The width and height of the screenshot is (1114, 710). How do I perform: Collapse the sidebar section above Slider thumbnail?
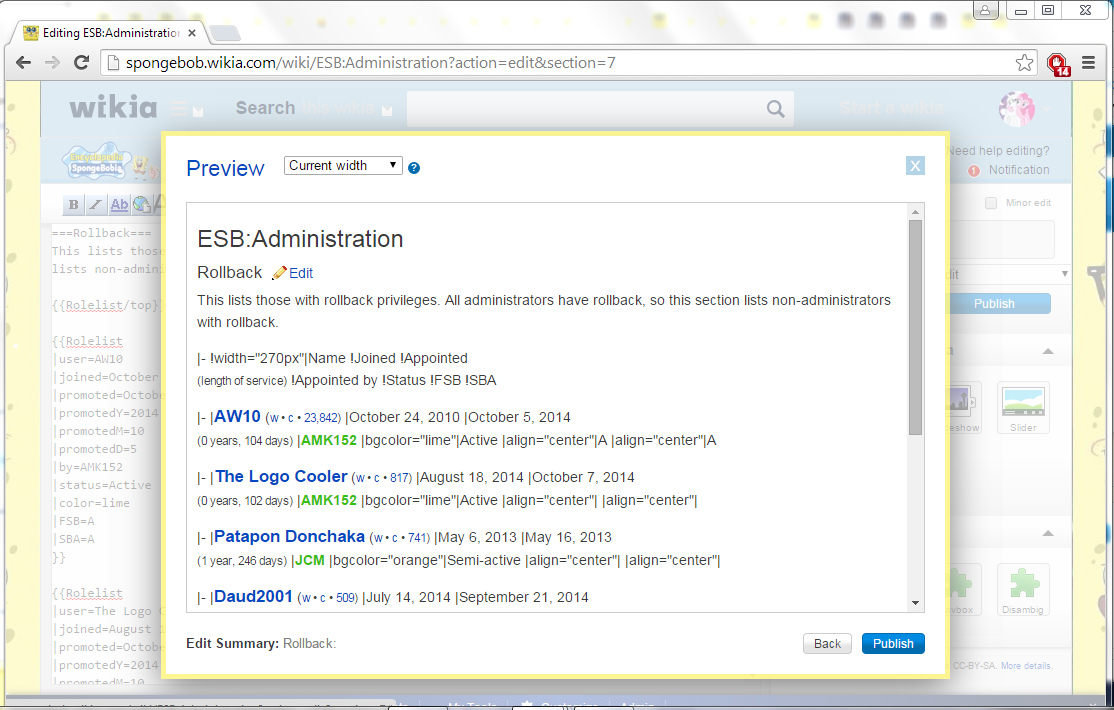pyautogui.click(x=1048, y=351)
